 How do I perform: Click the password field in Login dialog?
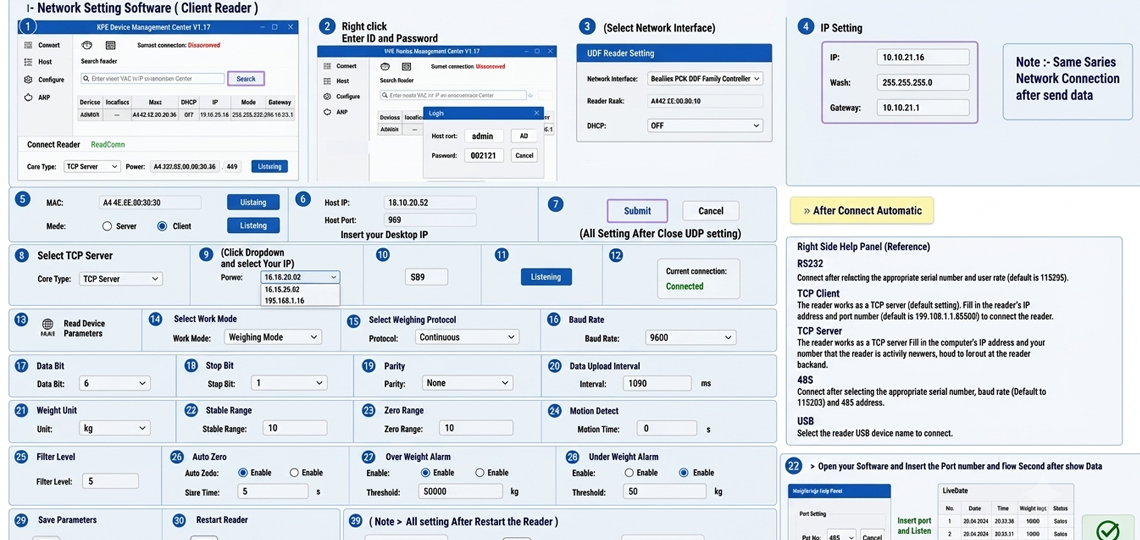(484, 156)
